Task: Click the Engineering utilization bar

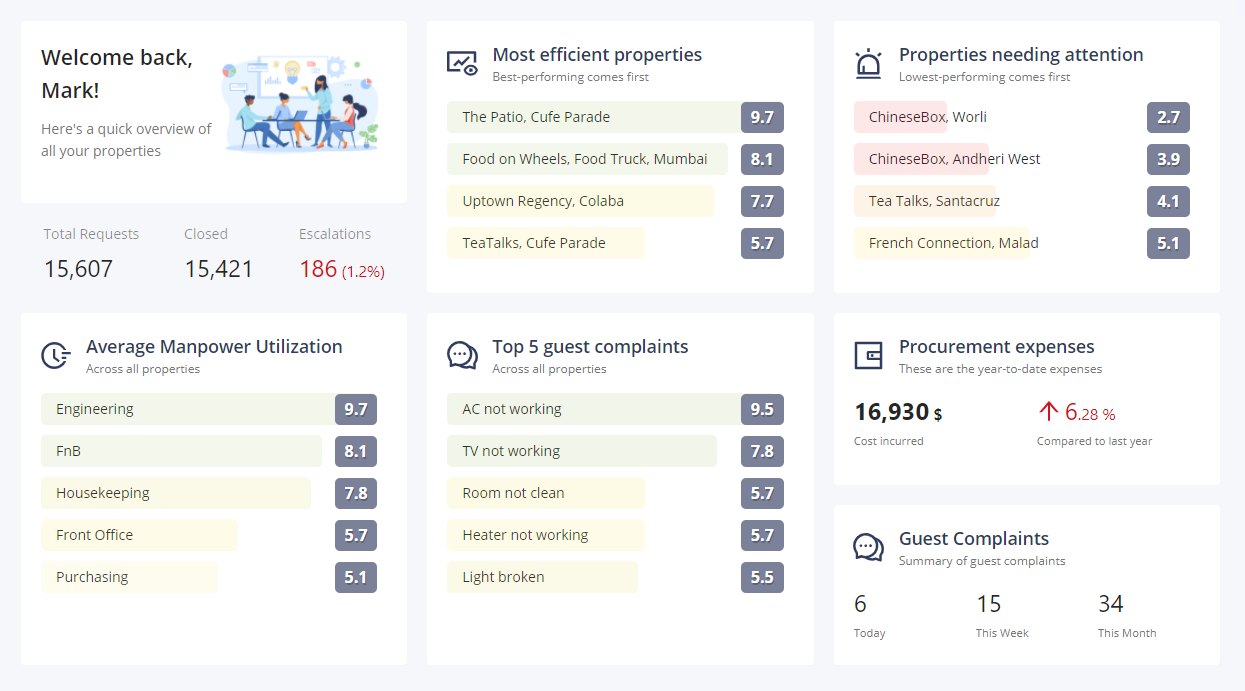Action: point(188,409)
